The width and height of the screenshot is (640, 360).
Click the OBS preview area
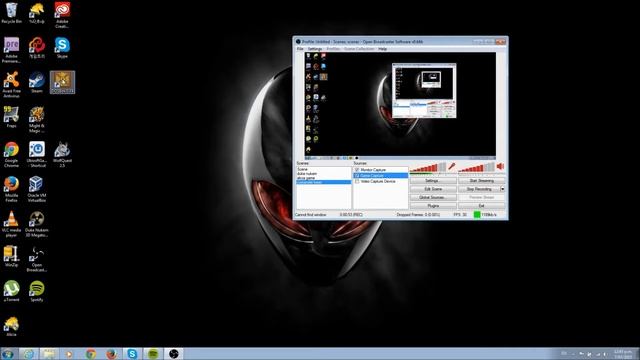tap(400, 105)
